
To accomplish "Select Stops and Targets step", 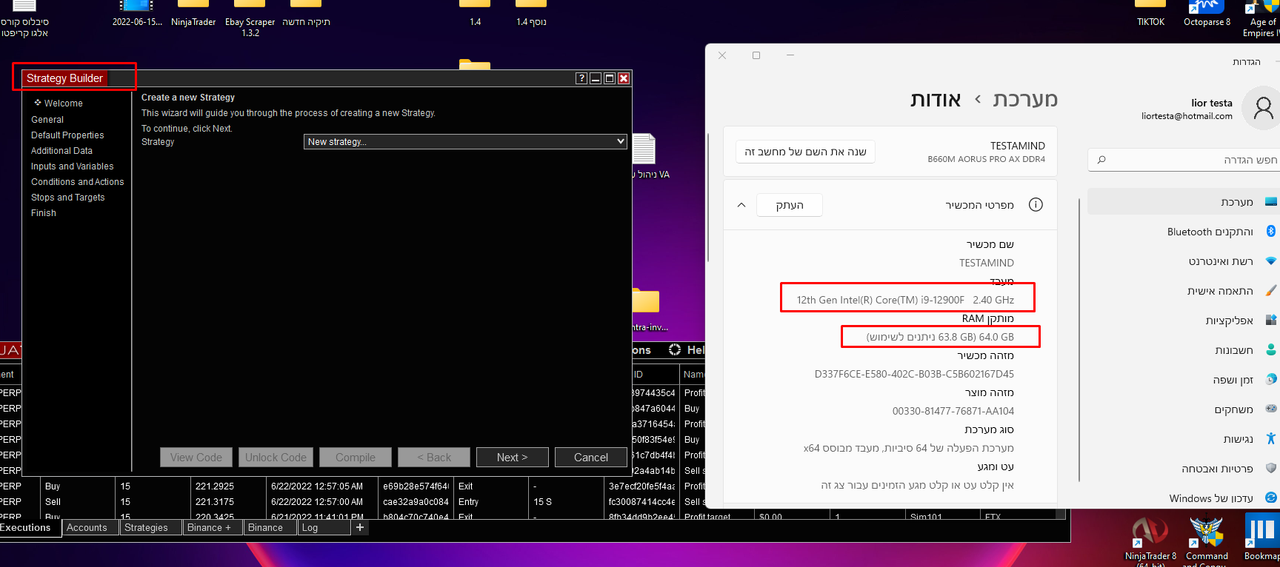I will click(x=67, y=197).
